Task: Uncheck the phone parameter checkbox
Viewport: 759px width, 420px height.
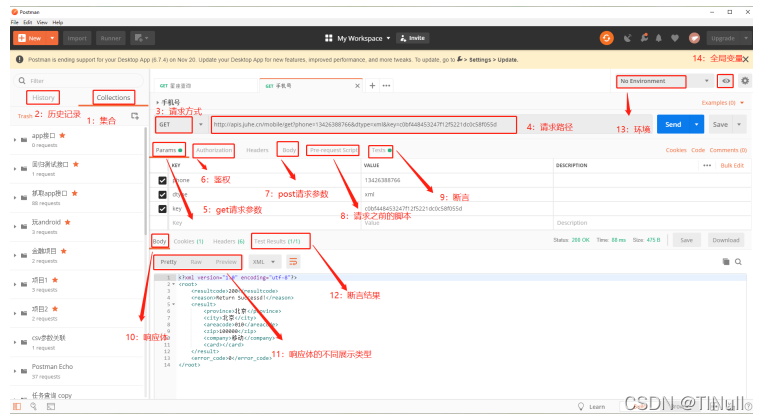Action: pyautogui.click(x=163, y=180)
